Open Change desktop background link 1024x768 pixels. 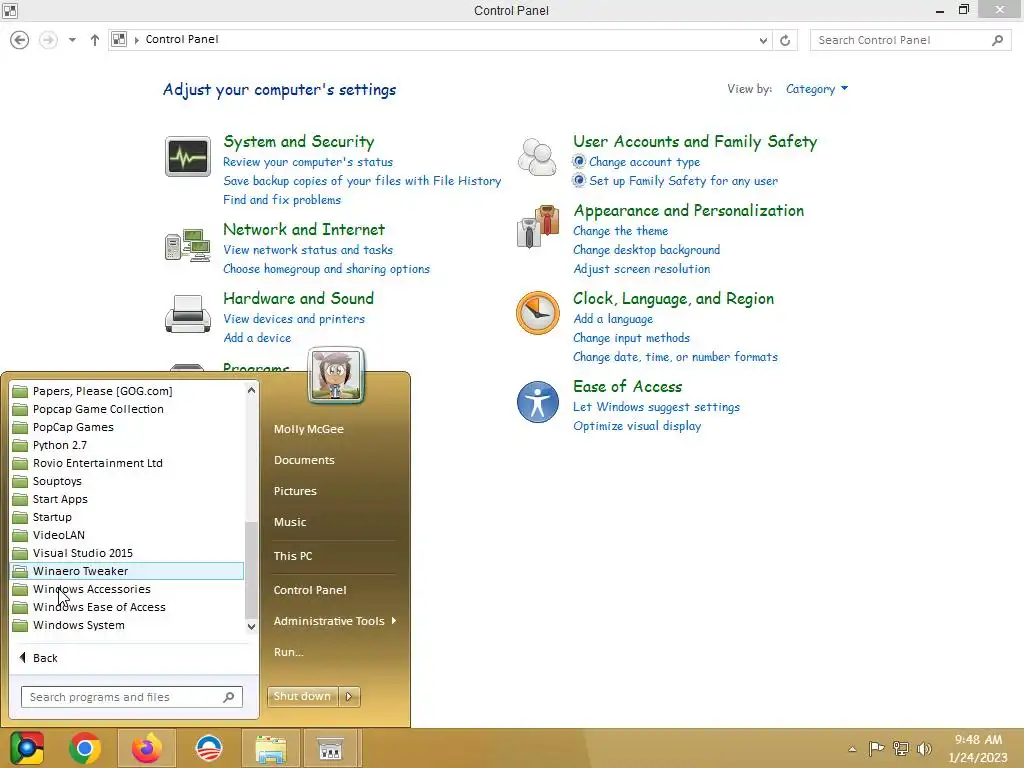pyautogui.click(x=647, y=250)
